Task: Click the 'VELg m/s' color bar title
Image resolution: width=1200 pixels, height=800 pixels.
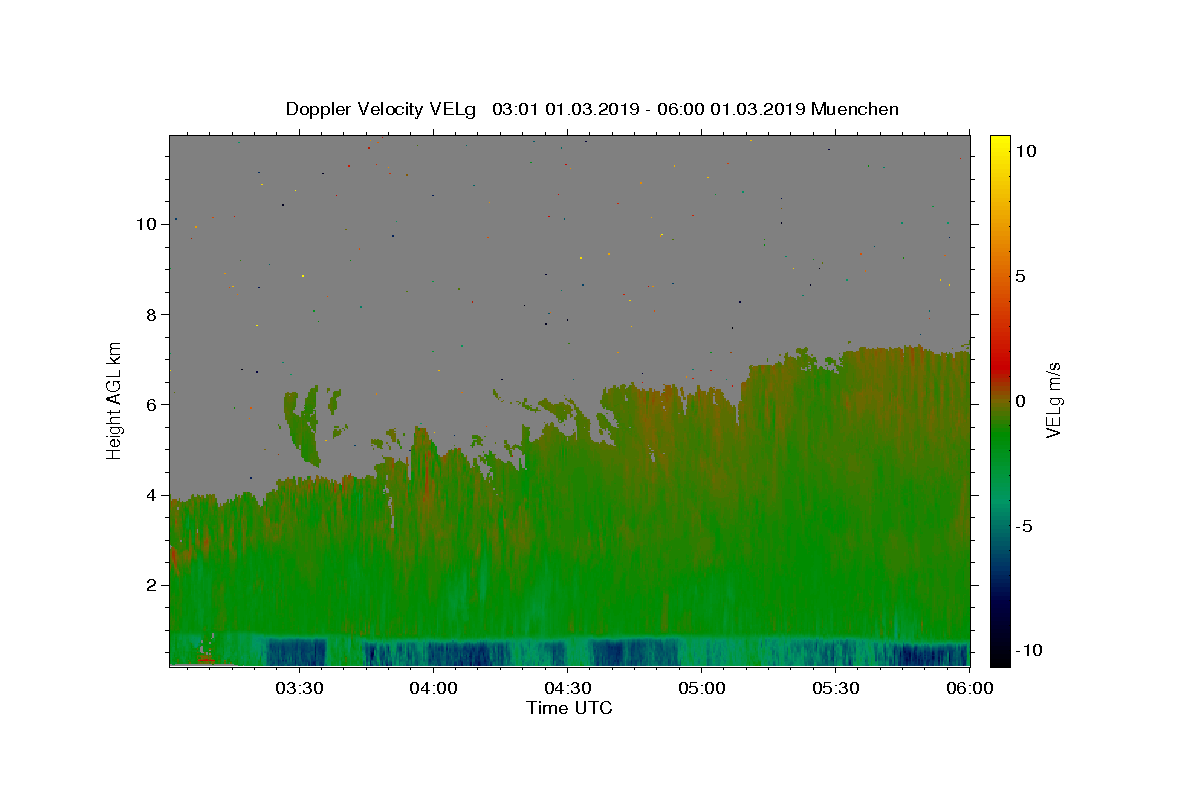Action: coord(1053,401)
